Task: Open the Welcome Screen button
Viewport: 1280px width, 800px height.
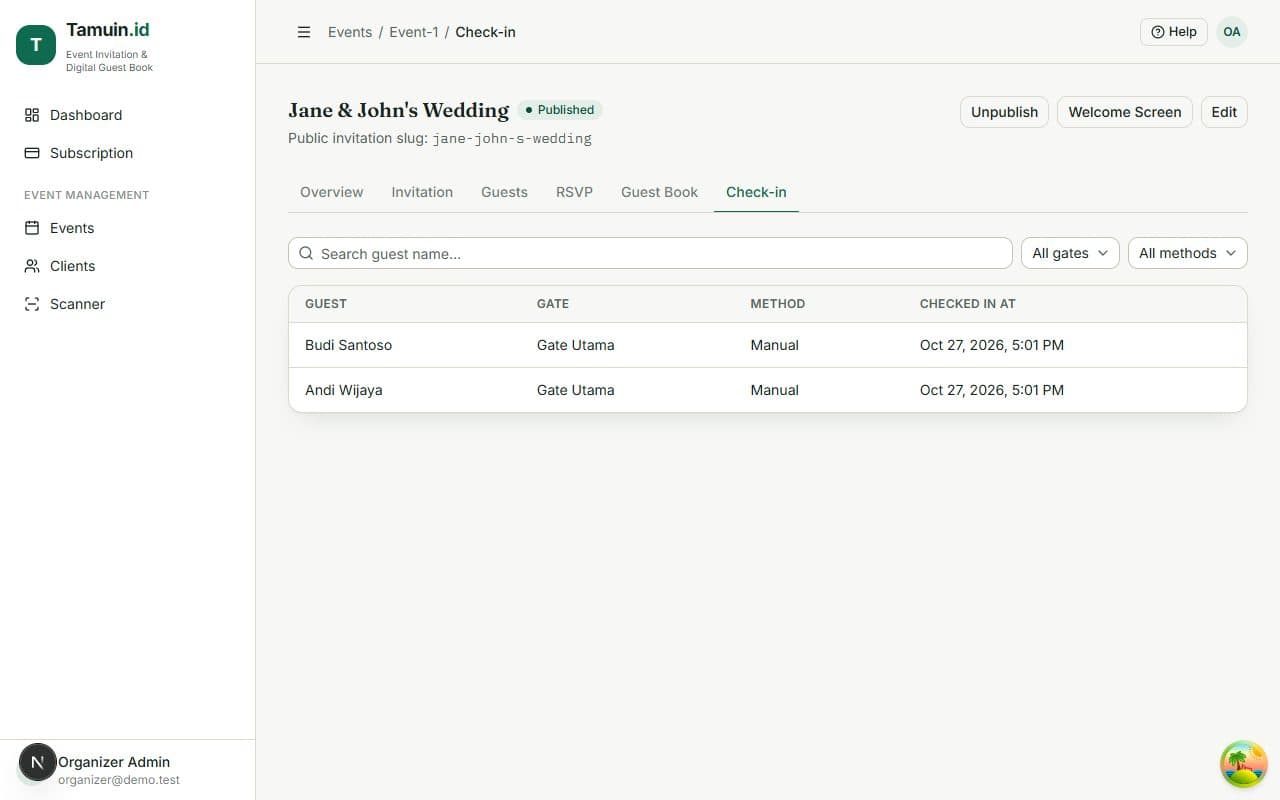Action: [x=1125, y=112]
